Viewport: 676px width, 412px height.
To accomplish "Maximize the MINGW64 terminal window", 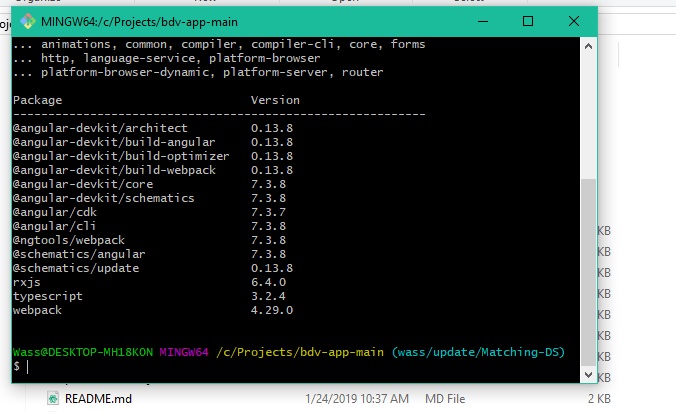I will (x=528, y=21).
